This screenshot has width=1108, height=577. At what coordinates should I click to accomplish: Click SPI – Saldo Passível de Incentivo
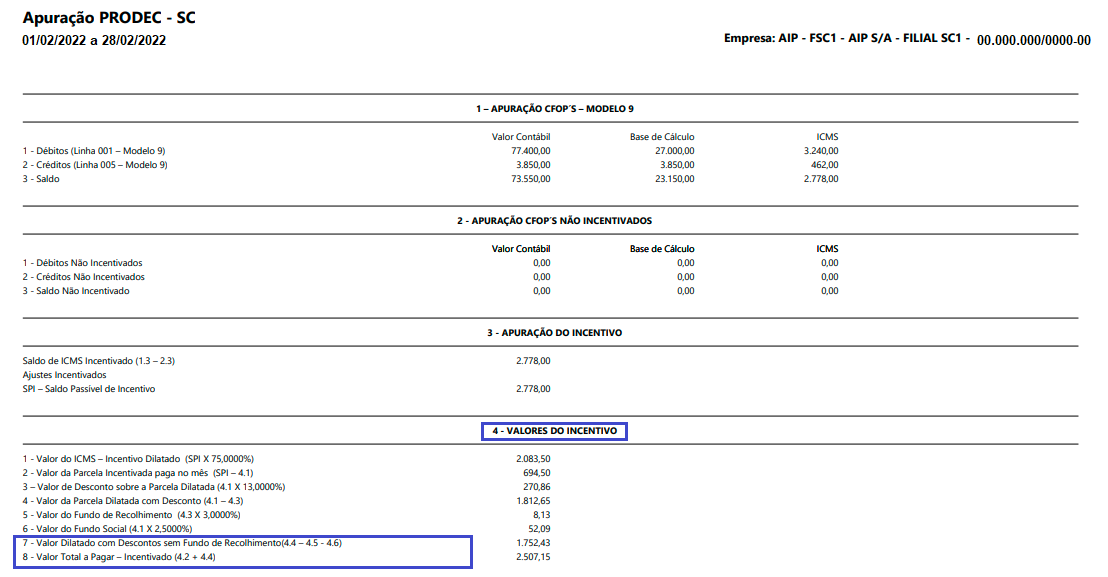tap(89, 389)
